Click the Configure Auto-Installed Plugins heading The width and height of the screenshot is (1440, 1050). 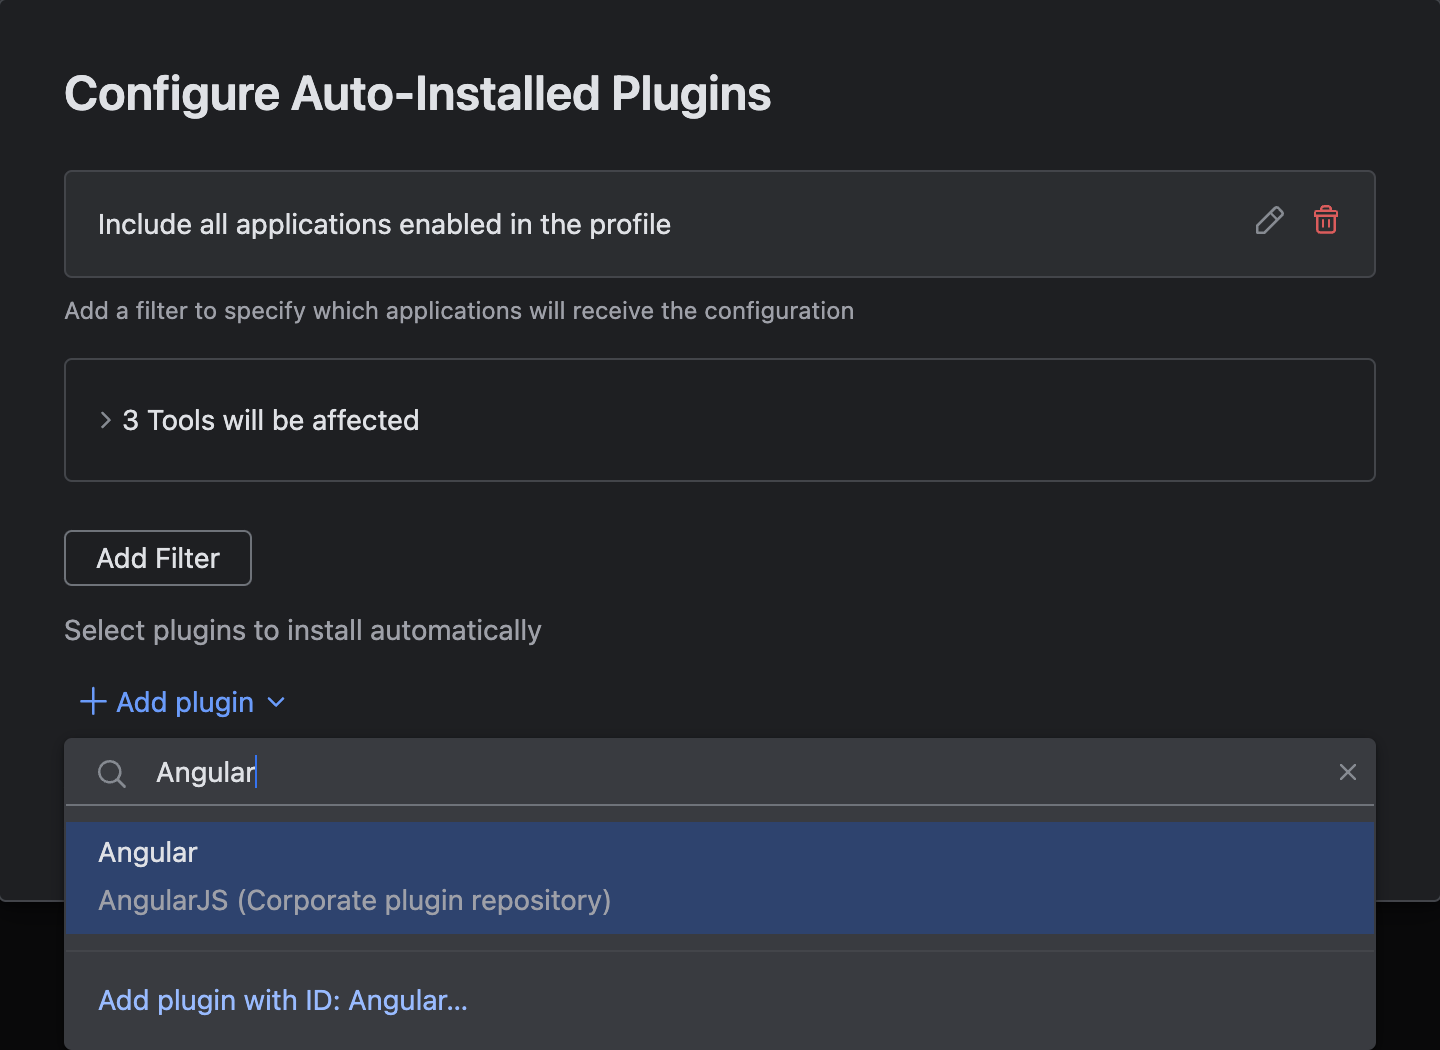click(417, 93)
